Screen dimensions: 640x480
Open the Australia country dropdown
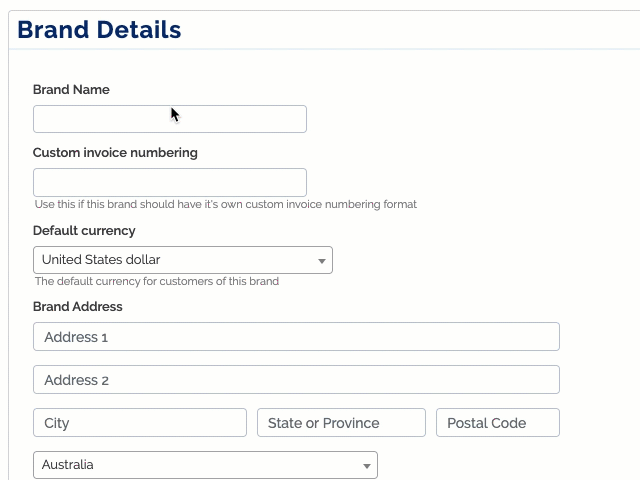pos(205,465)
